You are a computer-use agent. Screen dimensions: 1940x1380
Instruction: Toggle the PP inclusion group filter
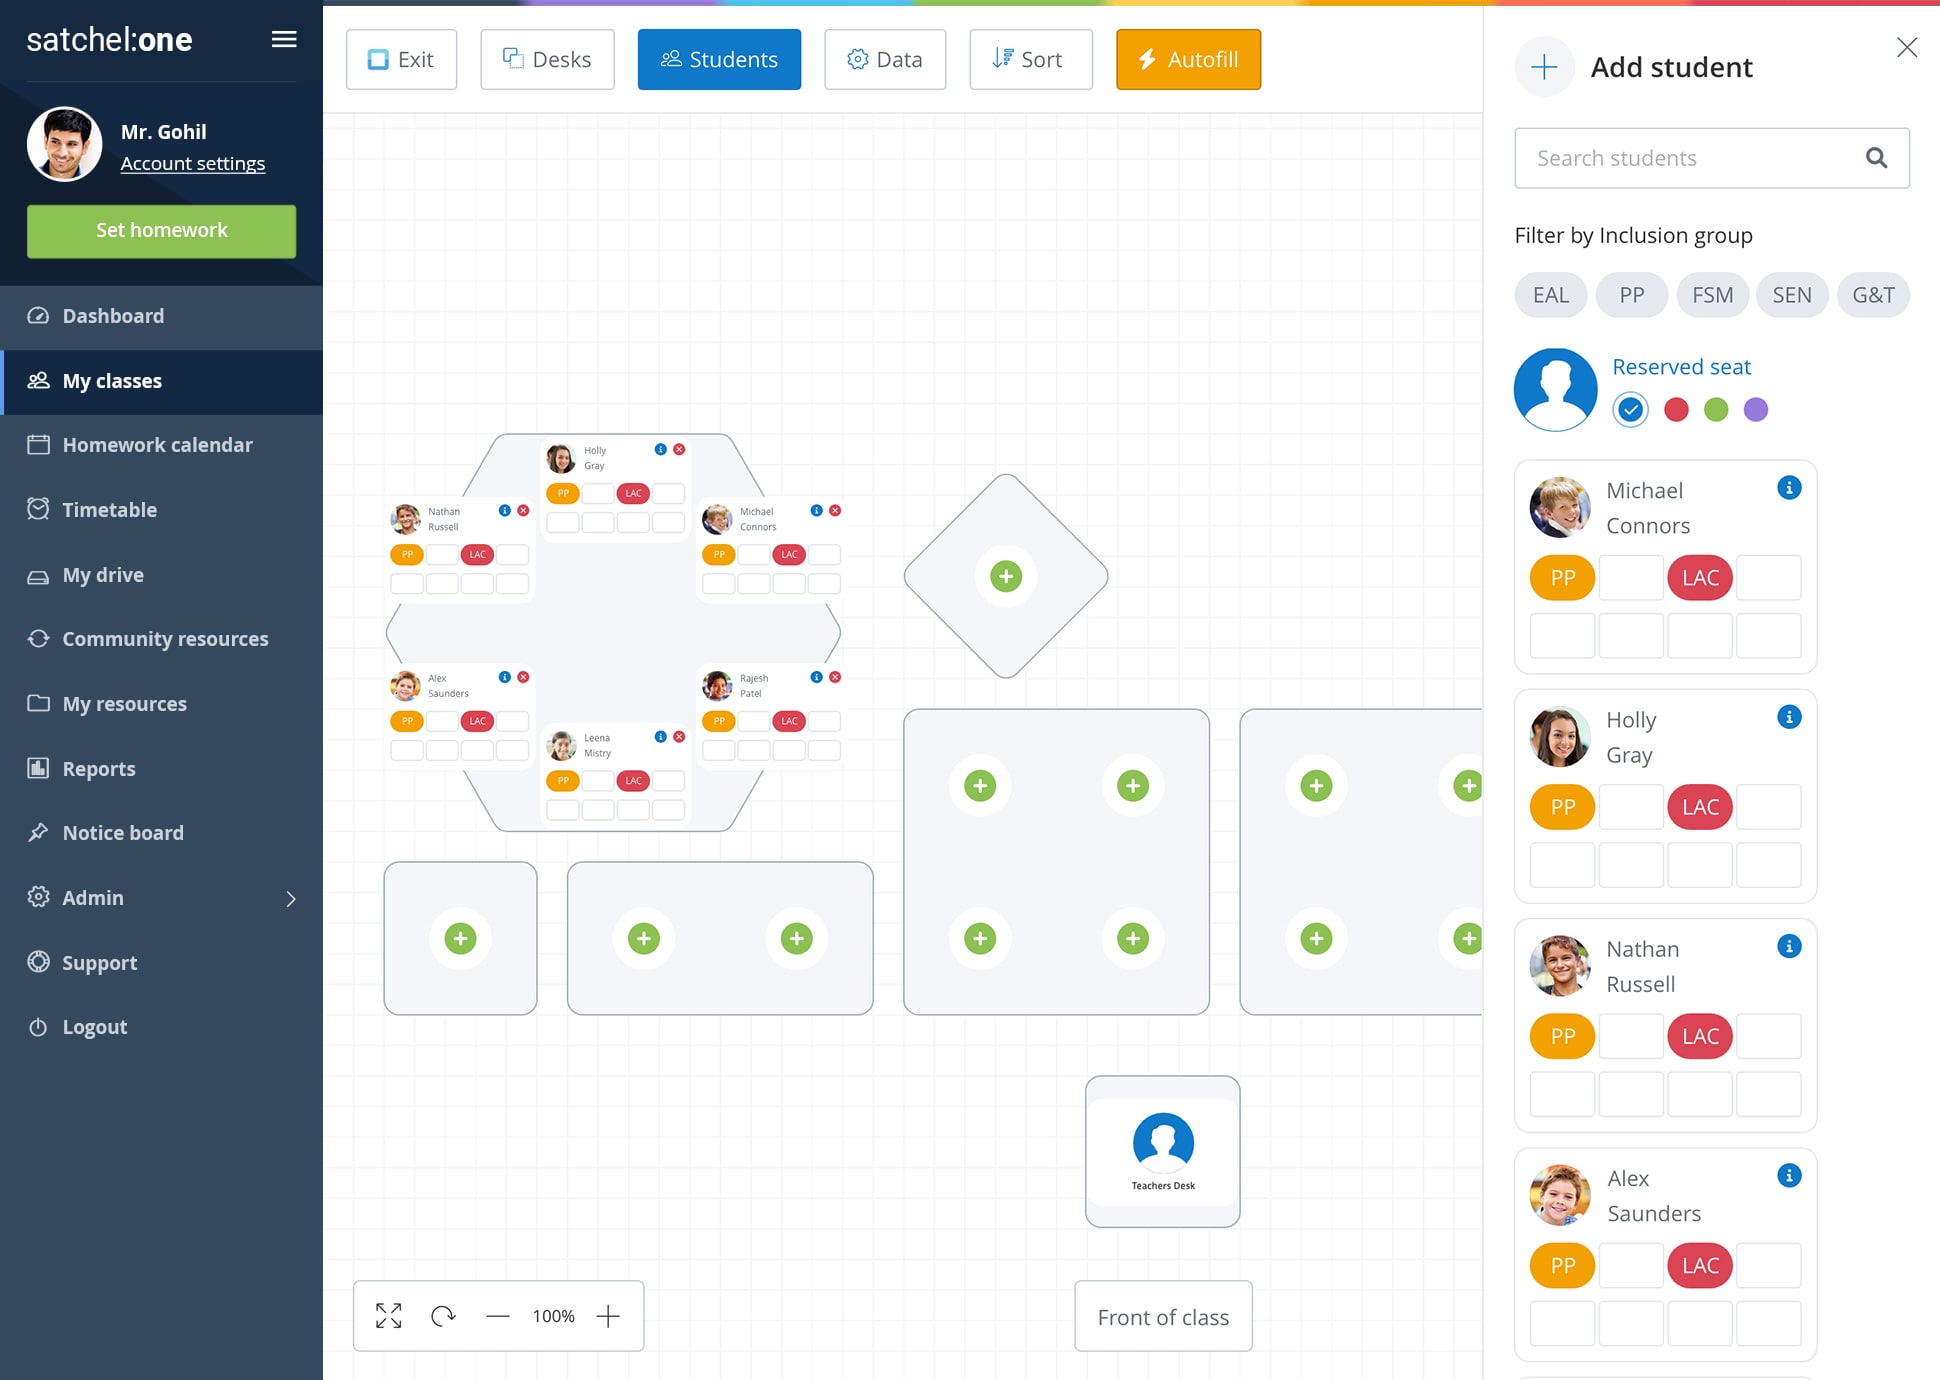[x=1631, y=294]
